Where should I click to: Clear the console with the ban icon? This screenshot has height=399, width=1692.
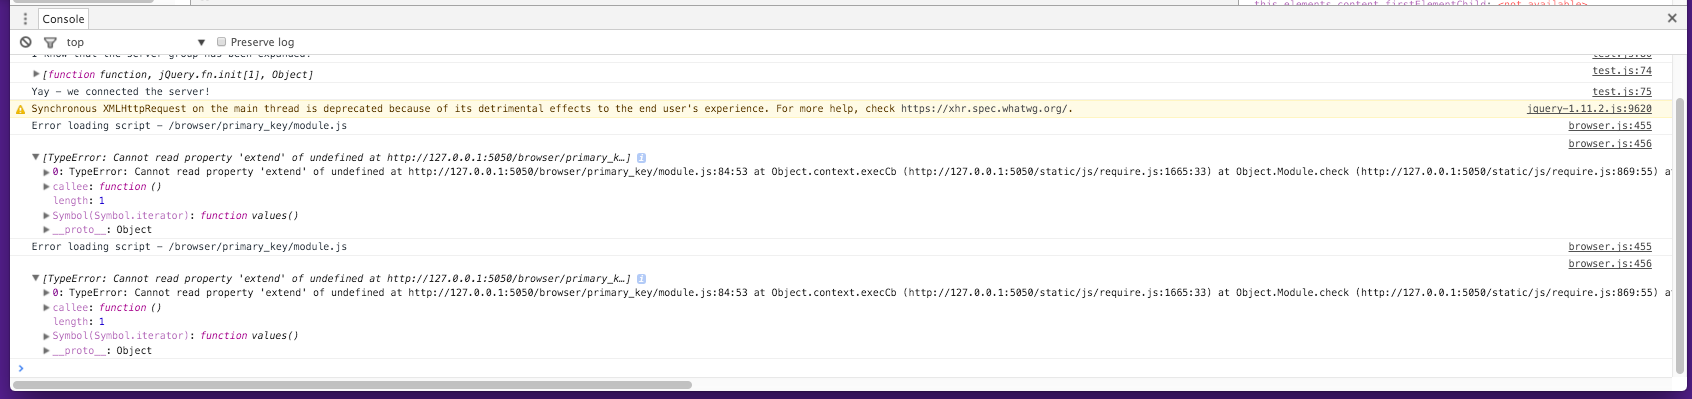tap(26, 42)
